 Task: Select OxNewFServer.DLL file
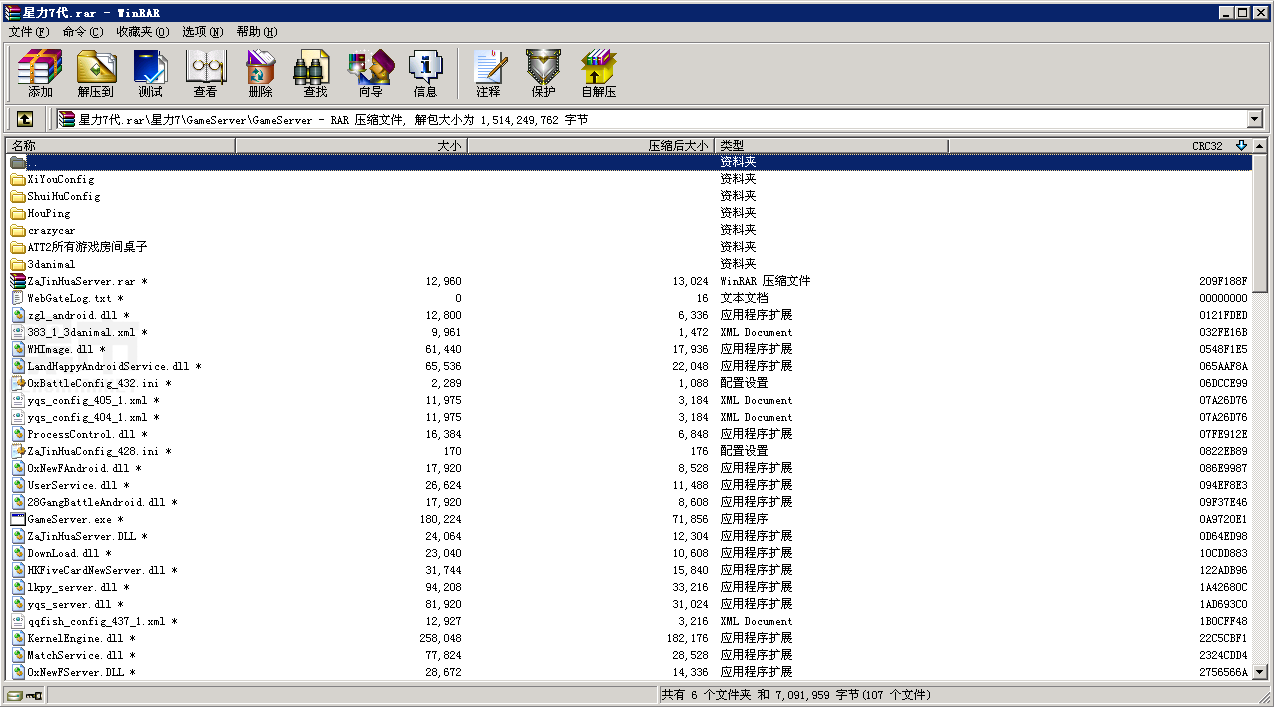click(81, 672)
